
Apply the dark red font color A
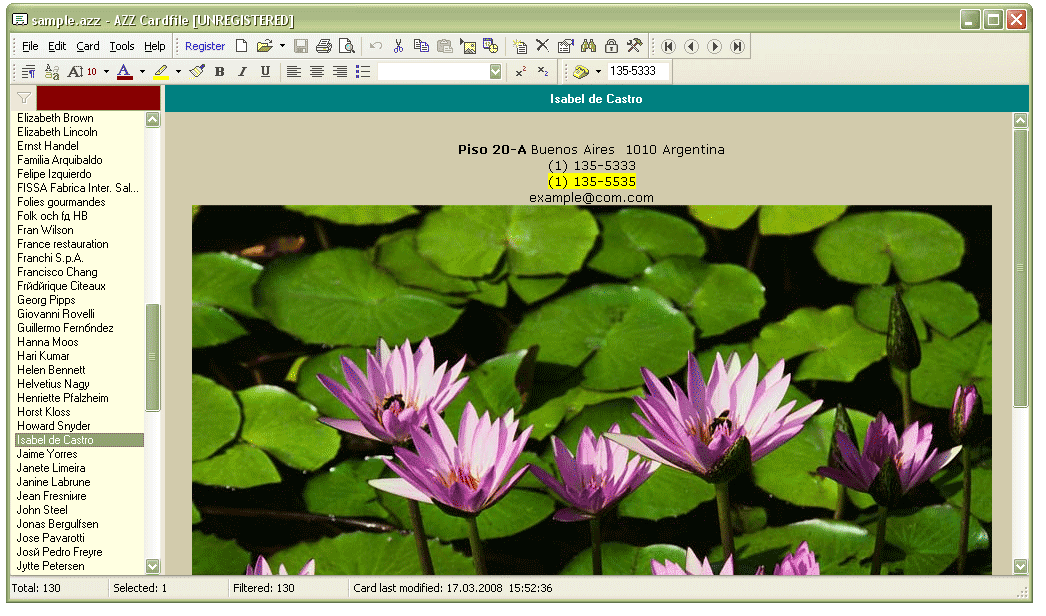coord(125,71)
